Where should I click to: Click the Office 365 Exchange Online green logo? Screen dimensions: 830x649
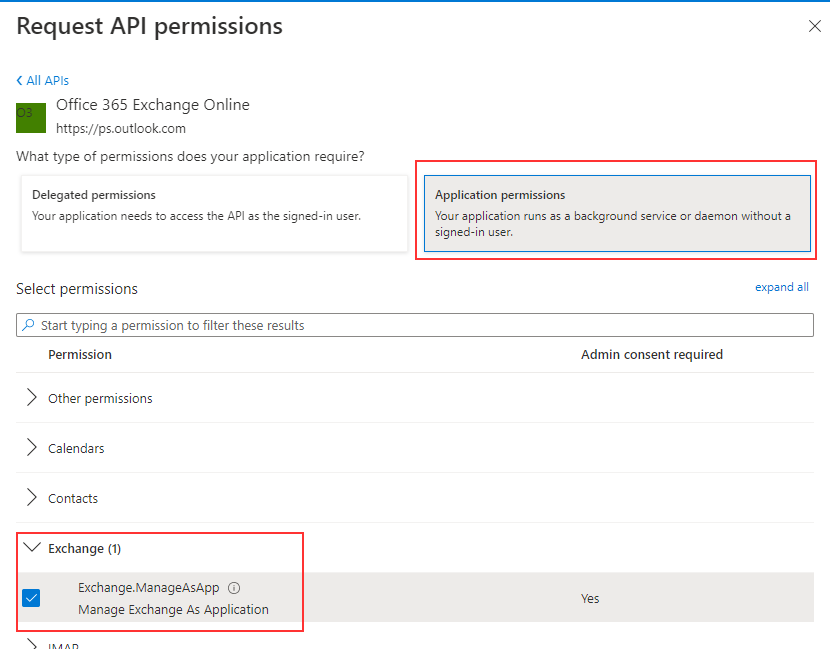click(31, 118)
